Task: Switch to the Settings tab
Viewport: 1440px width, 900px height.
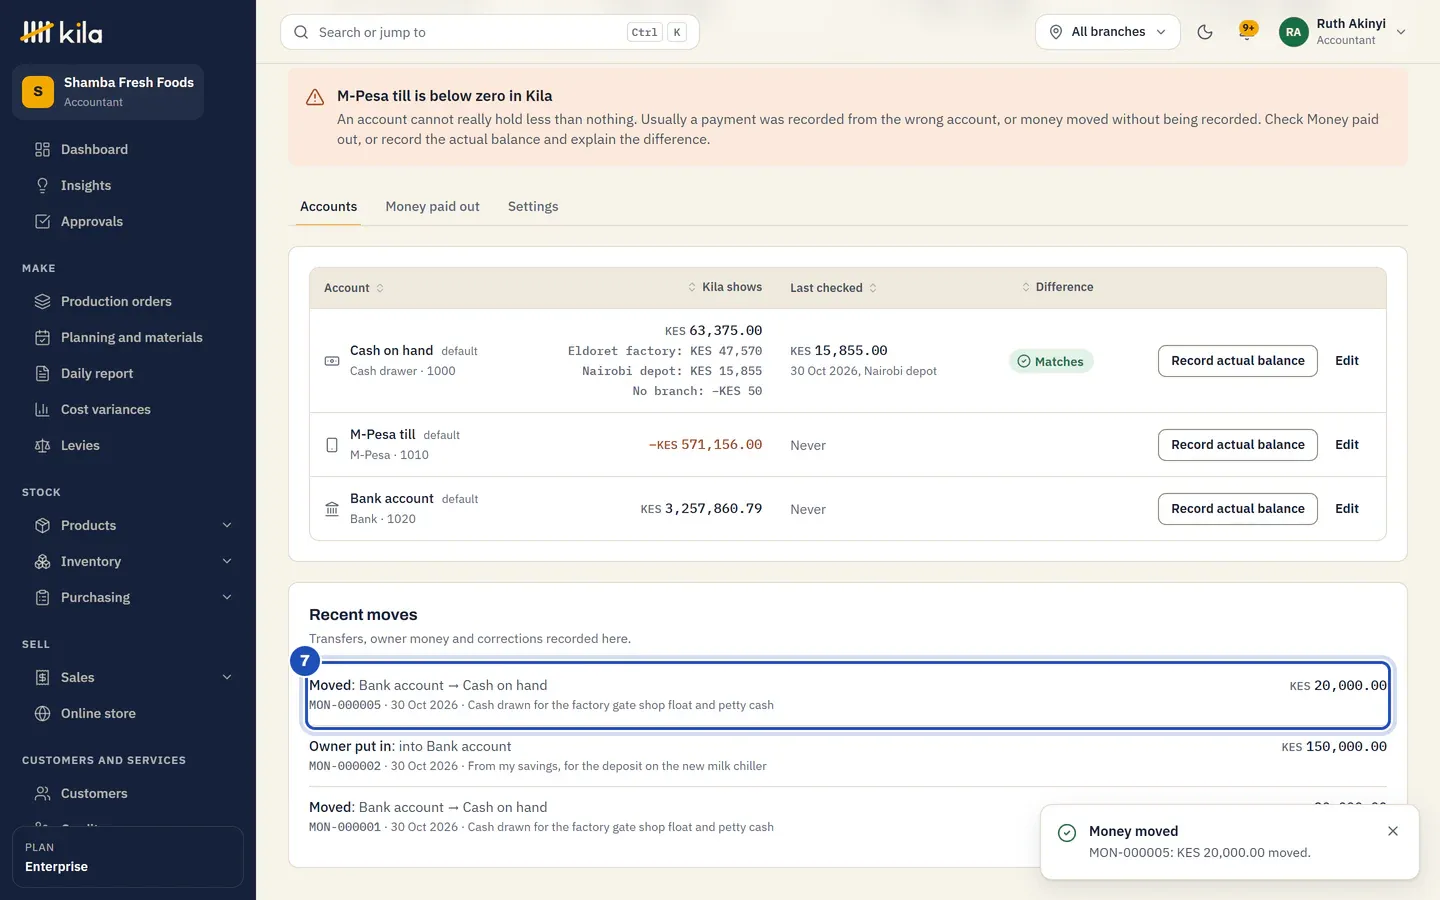Action: tap(533, 206)
